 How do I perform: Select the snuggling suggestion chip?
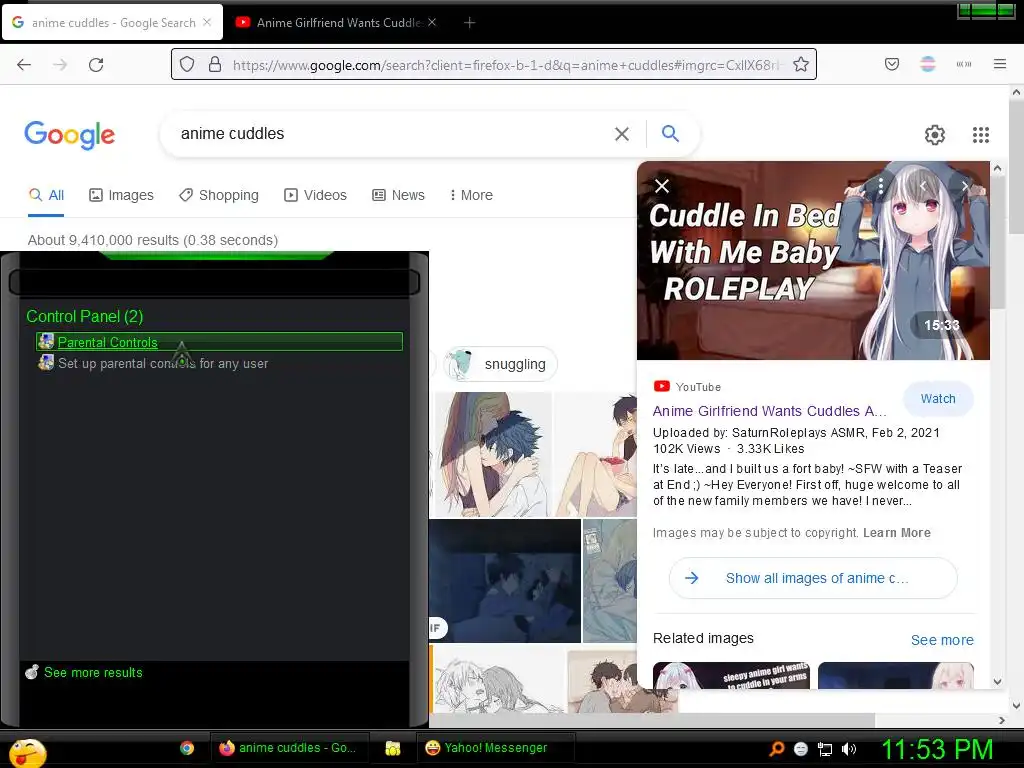point(501,364)
